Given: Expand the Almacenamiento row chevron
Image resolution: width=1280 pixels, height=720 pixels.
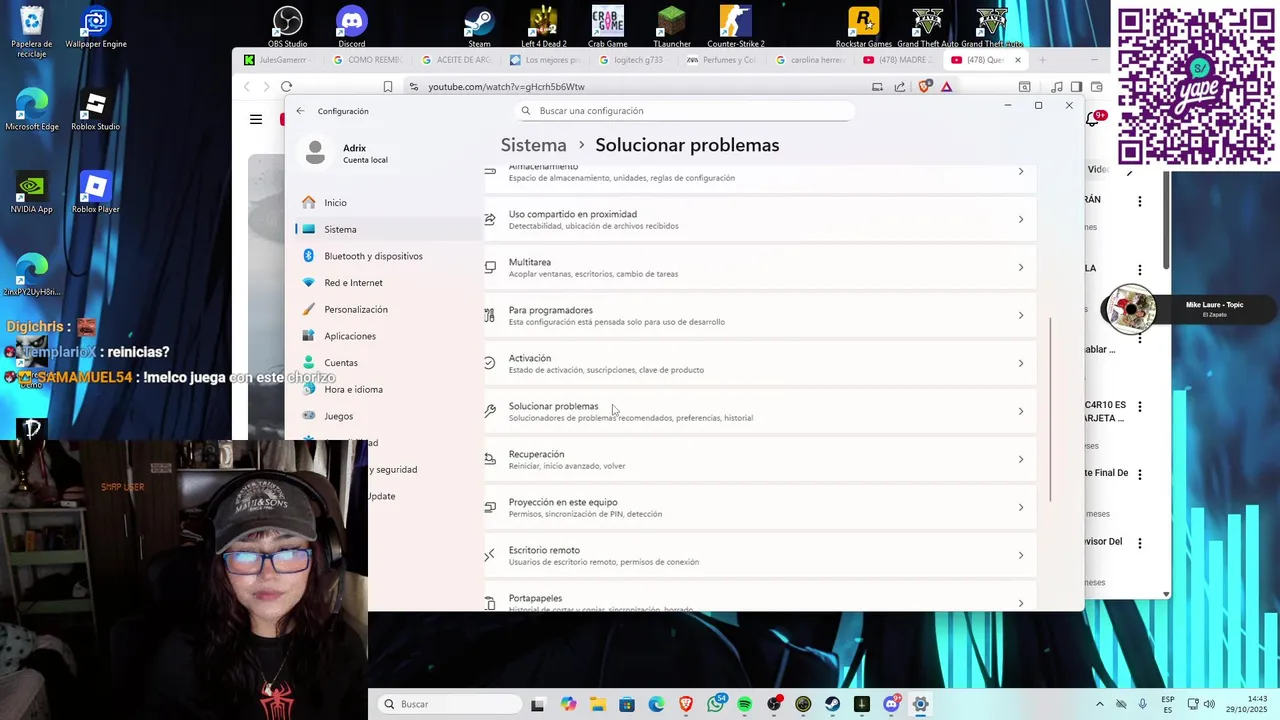Looking at the screenshot, I should coord(1020,171).
